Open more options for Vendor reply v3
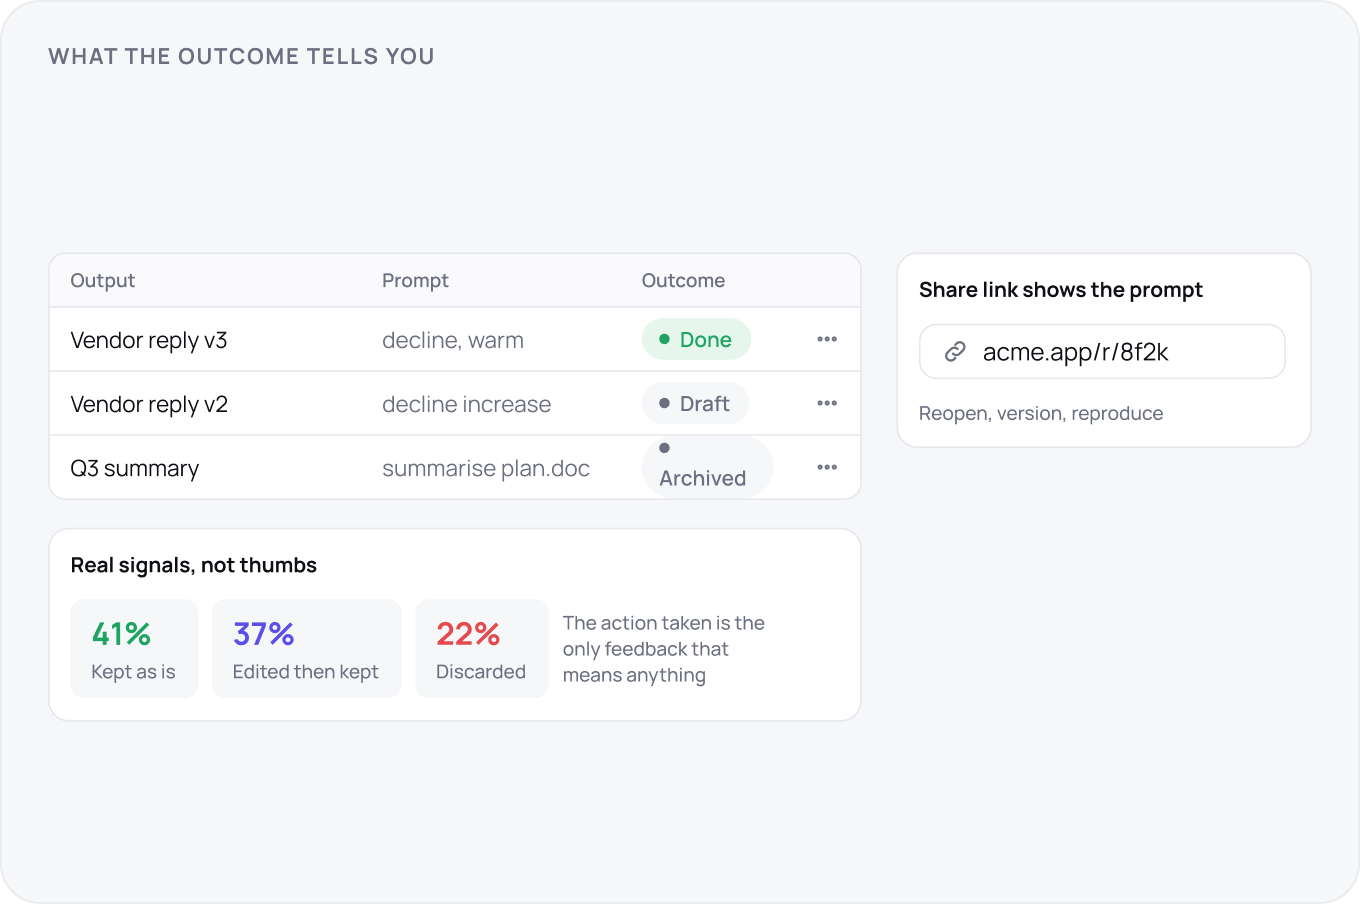The width and height of the screenshot is (1360, 904). click(x=827, y=339)
